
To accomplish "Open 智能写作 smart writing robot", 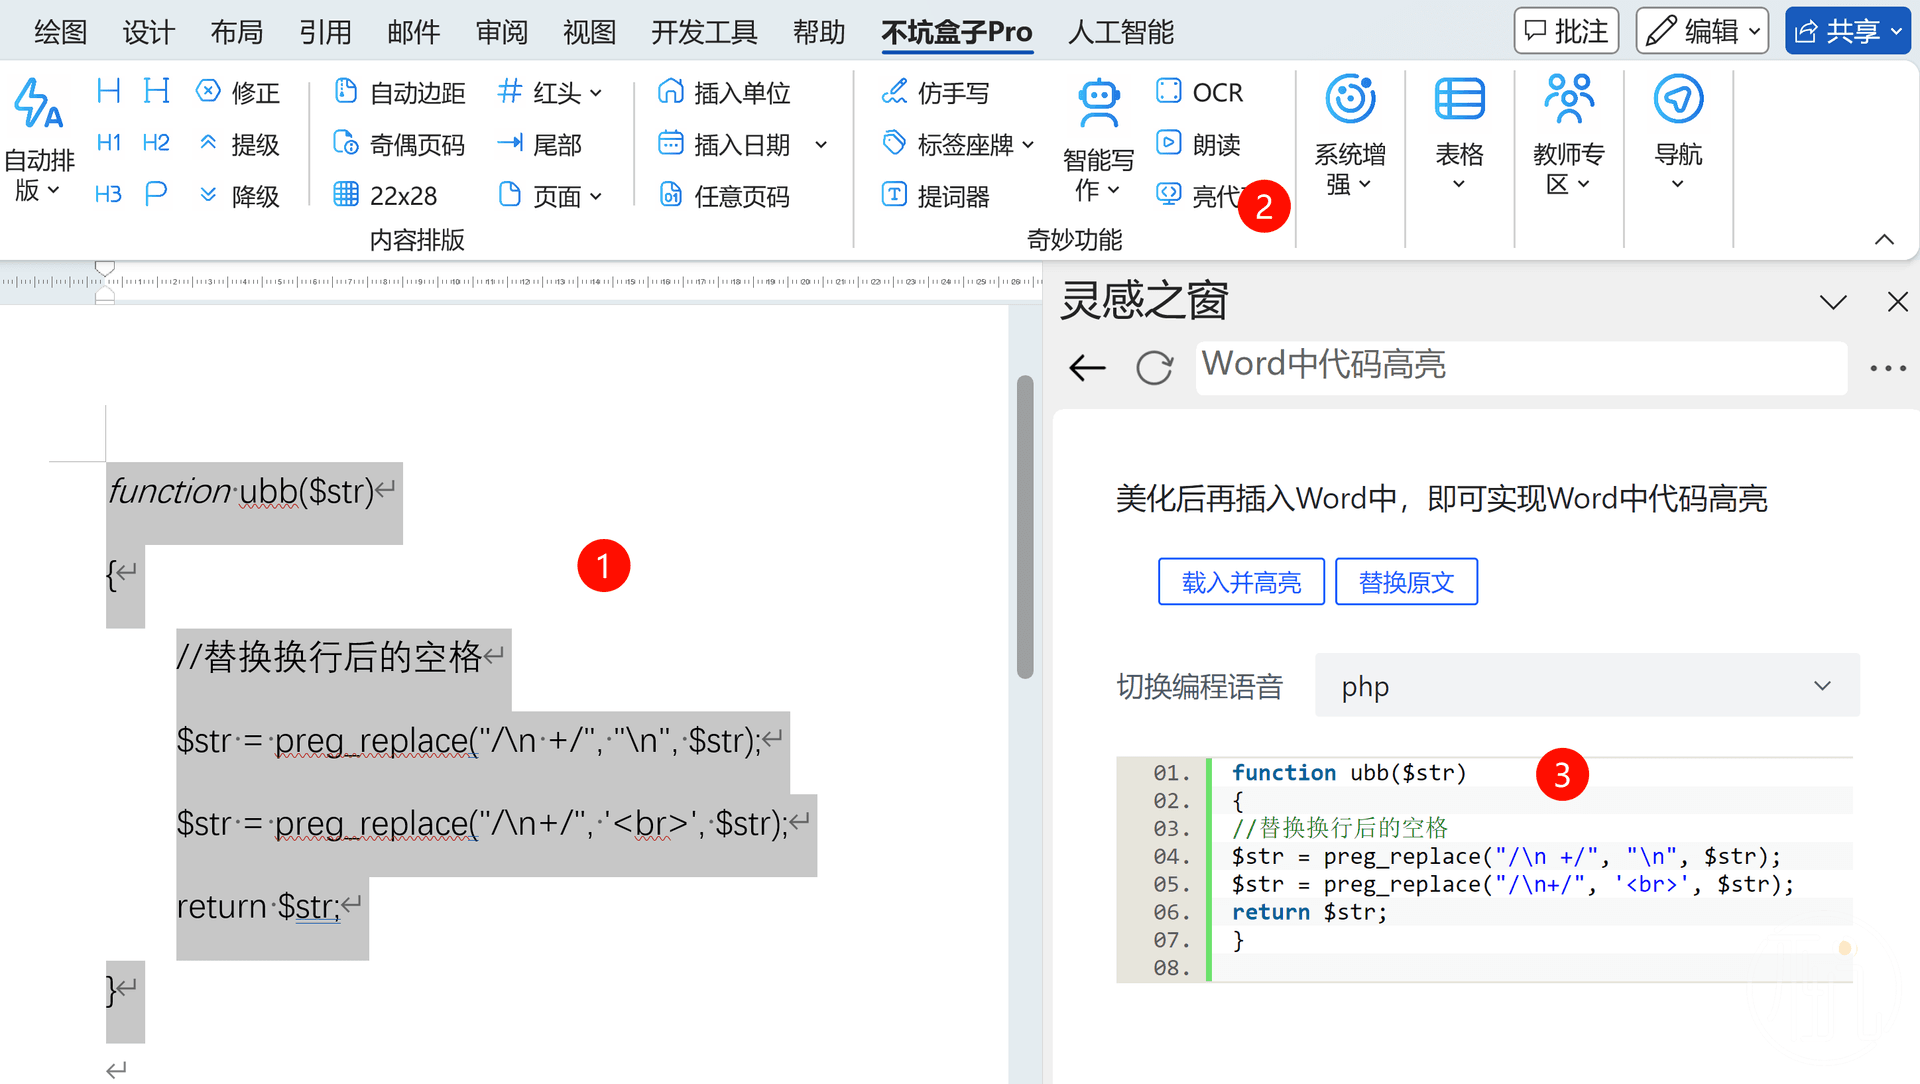I will tap(1098, 140).
